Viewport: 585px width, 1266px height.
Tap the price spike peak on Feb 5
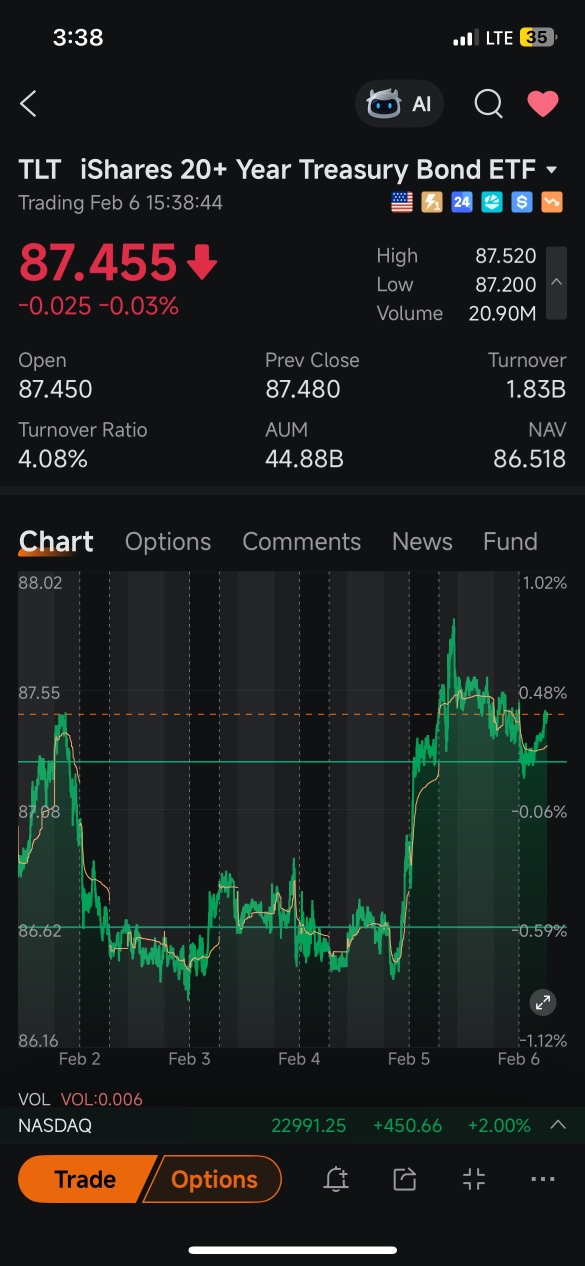coord(453,623)
